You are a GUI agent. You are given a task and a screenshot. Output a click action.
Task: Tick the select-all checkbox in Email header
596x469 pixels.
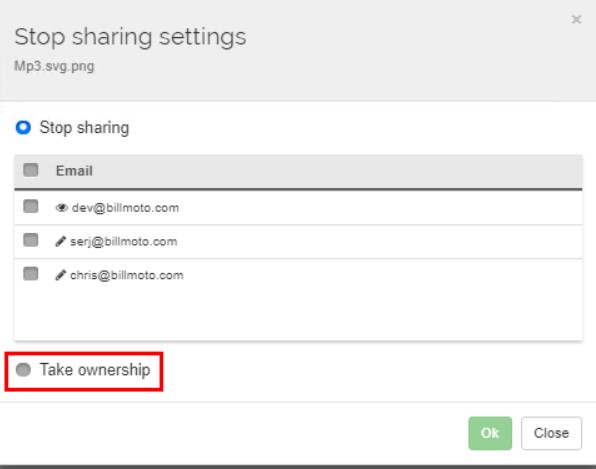31,170
